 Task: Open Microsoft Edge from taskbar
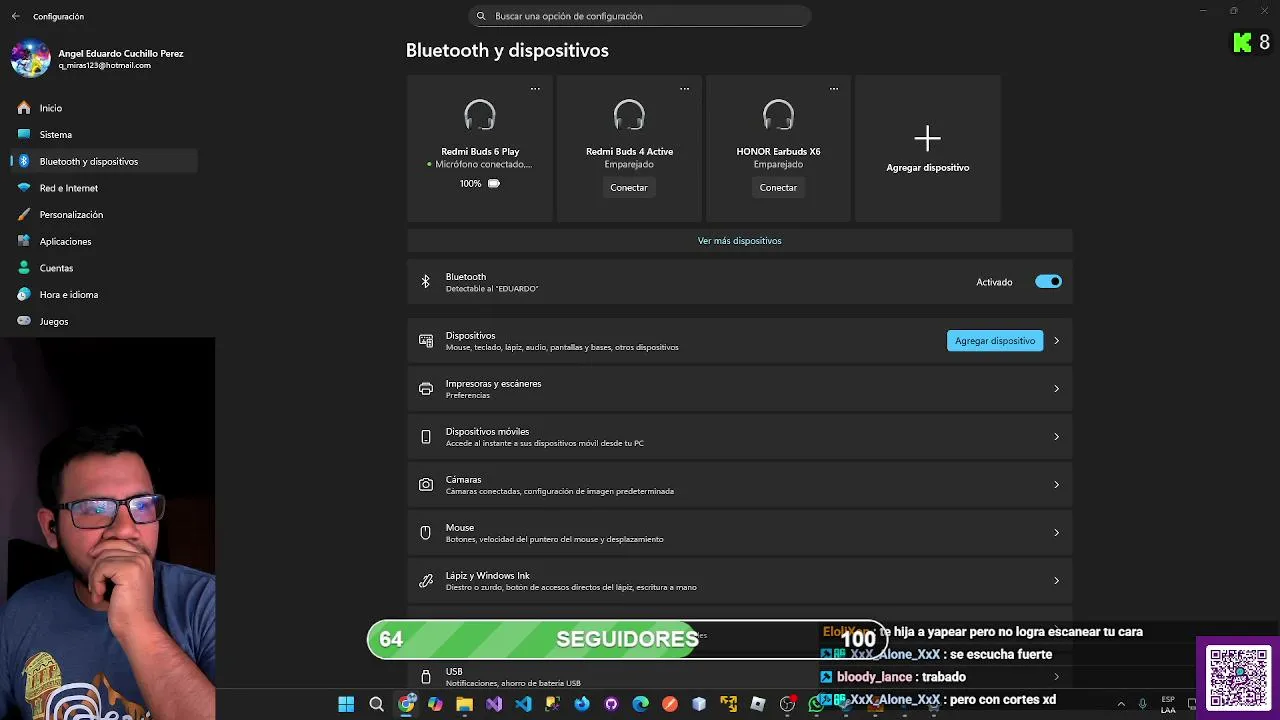point(641,704)
